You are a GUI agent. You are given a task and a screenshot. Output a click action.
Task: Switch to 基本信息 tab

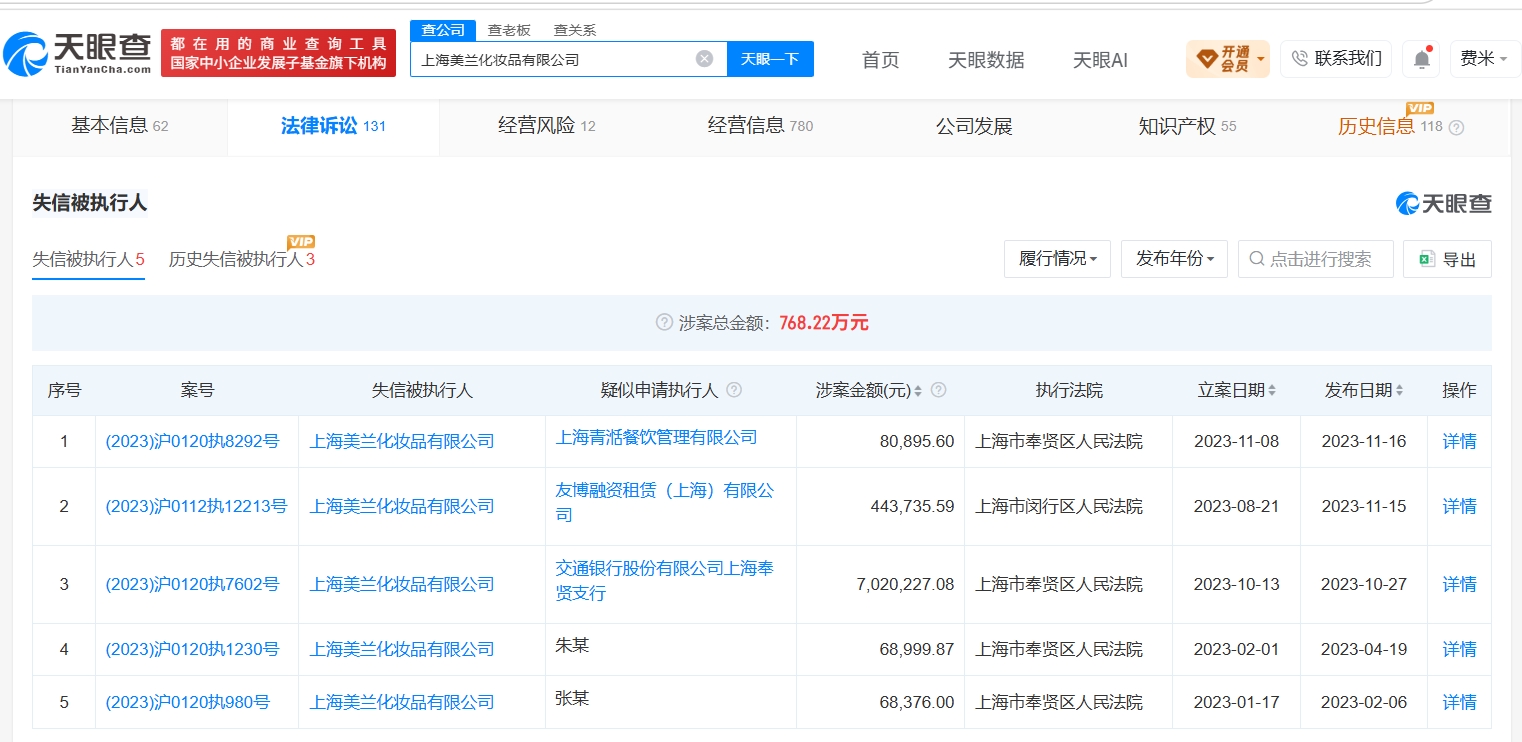pos(120,126)
